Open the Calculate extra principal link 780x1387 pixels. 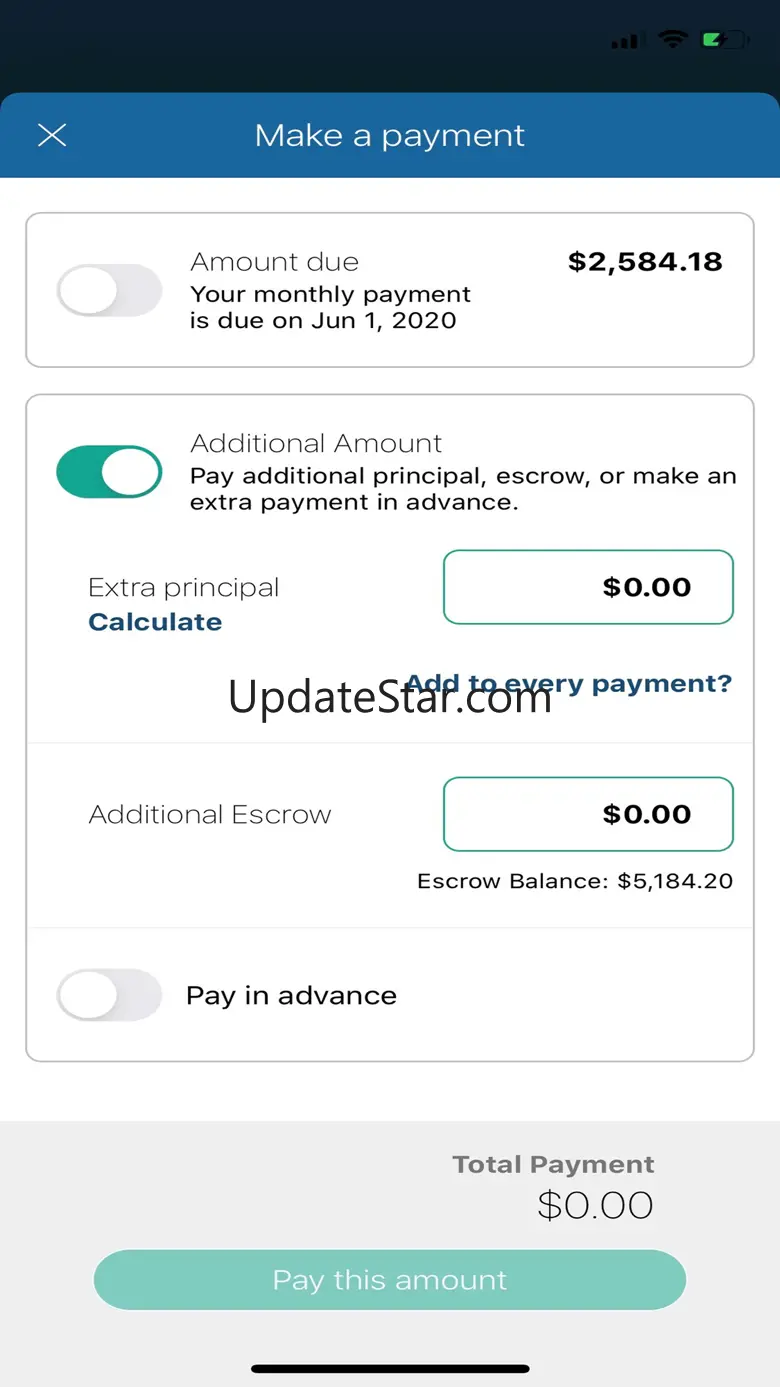pyautogui.click(x=155, y=622)
